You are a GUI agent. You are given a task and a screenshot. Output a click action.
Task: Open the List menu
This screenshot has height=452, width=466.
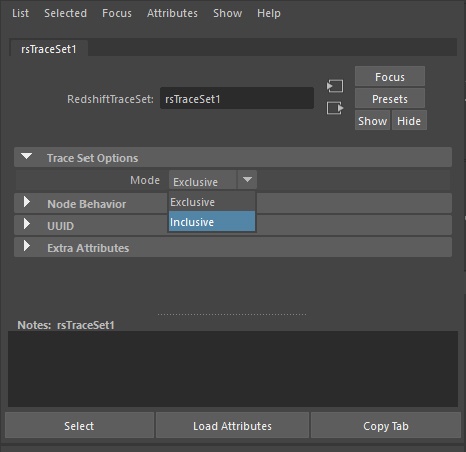pyautogui.click(x=20, y=13)
